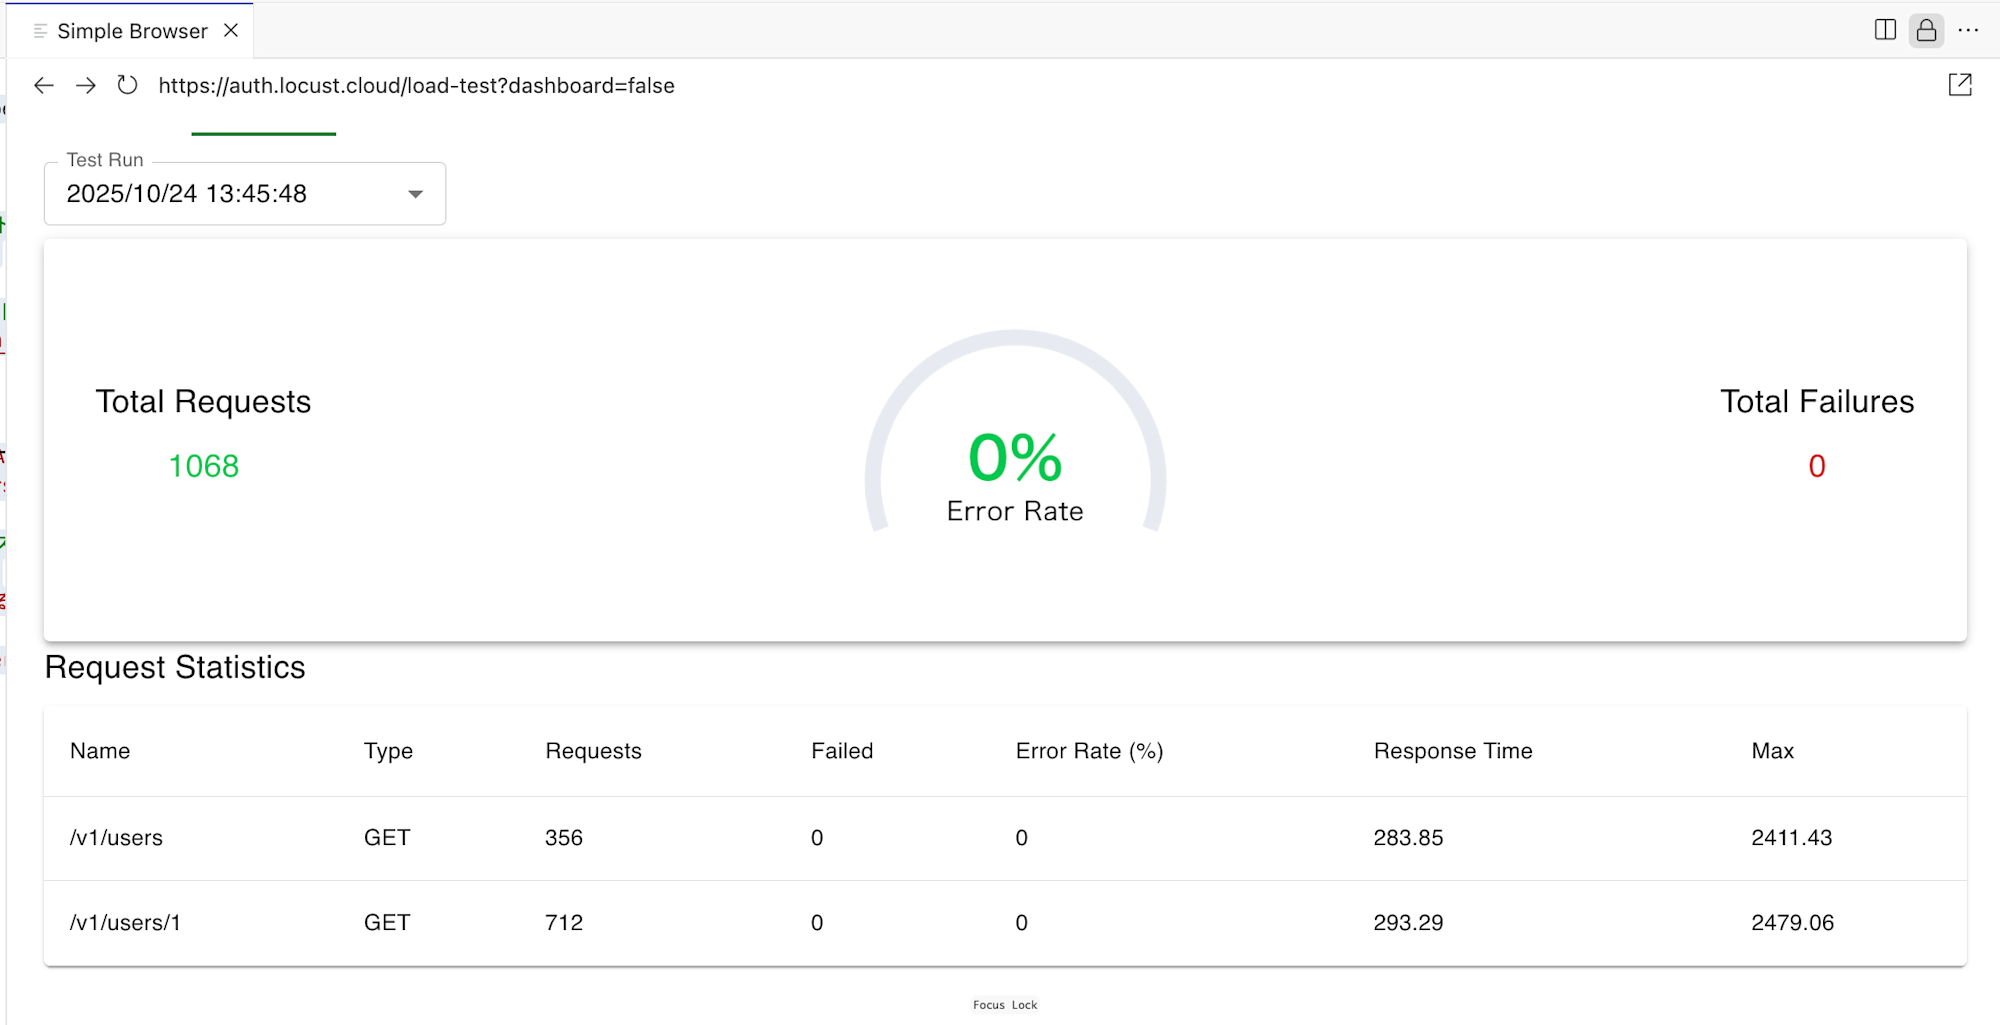Close the Simple Browser tab
The height and width of the screenshot is (1025, 2000).
tap(231, 30)
